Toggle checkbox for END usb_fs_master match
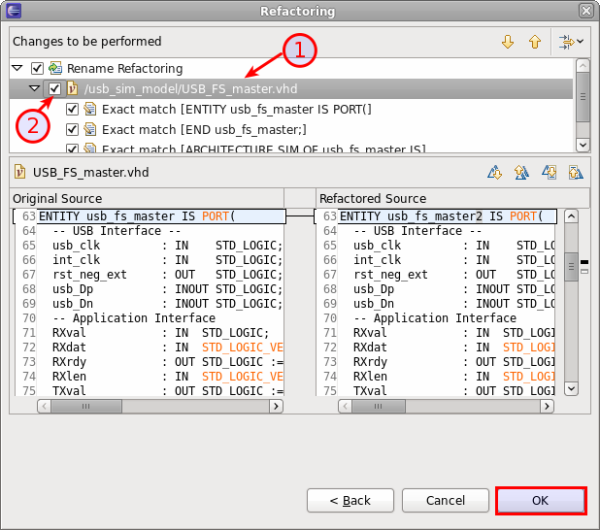600x530 pixels. 72,129
